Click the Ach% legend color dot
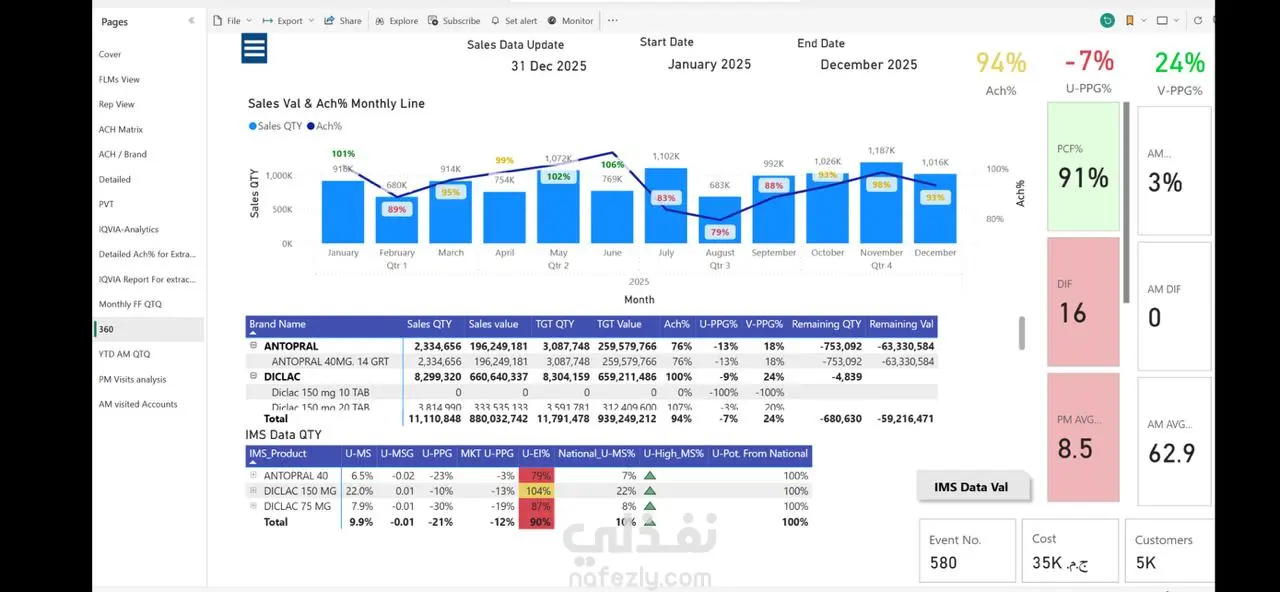The width and height of the screenshot is (1280, 592). (310, 126)
